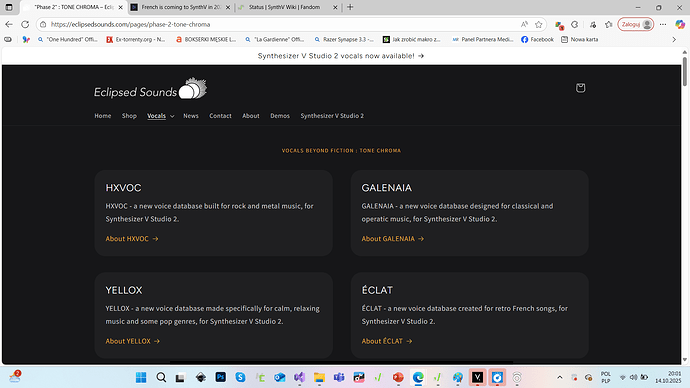The image size is (690, 388).
Task: Open volume icon in system tray
Action: 633,377
